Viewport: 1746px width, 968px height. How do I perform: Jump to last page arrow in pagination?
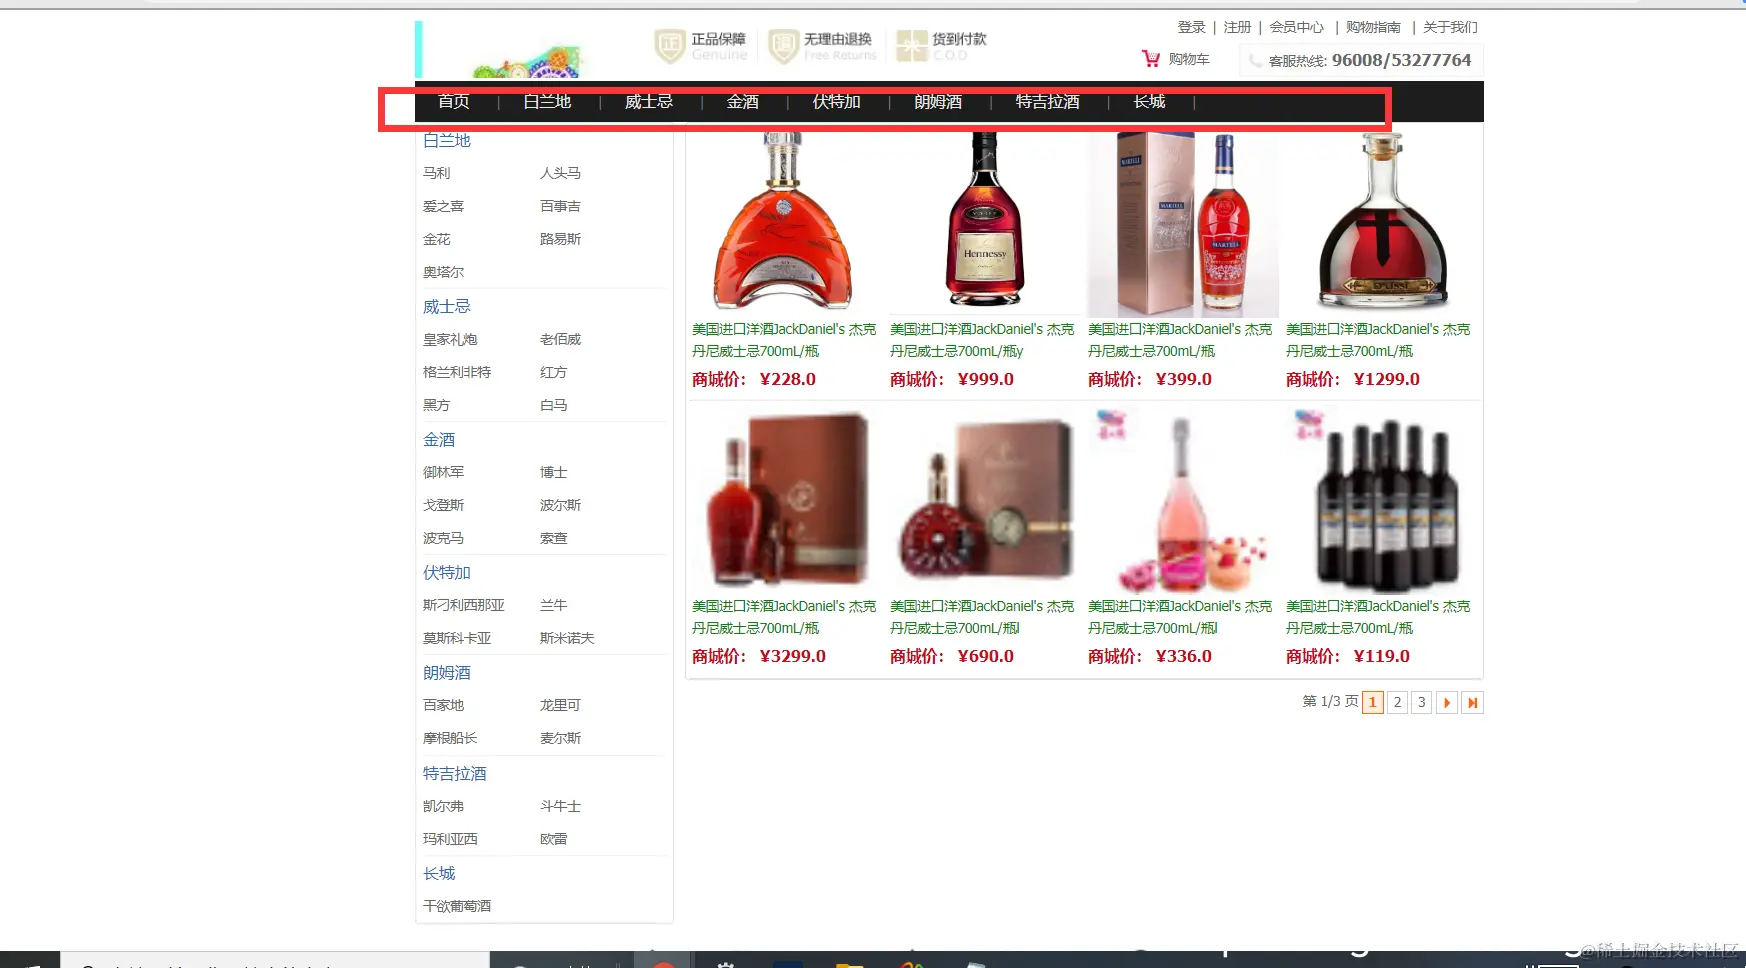[x=1472, y=703]
